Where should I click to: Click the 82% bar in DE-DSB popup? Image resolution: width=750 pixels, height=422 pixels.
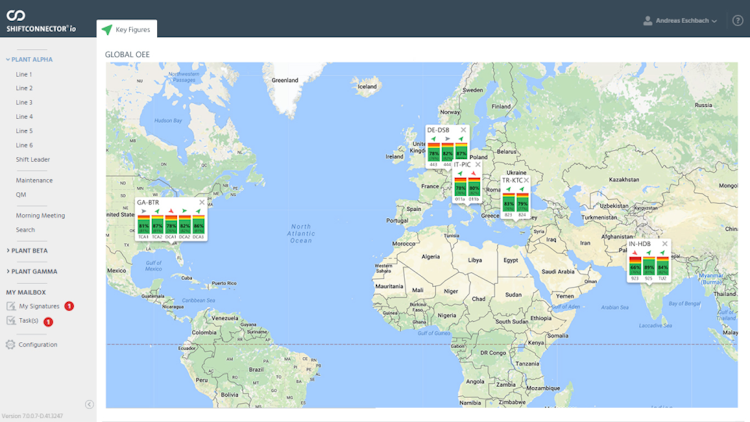point(447,152)
